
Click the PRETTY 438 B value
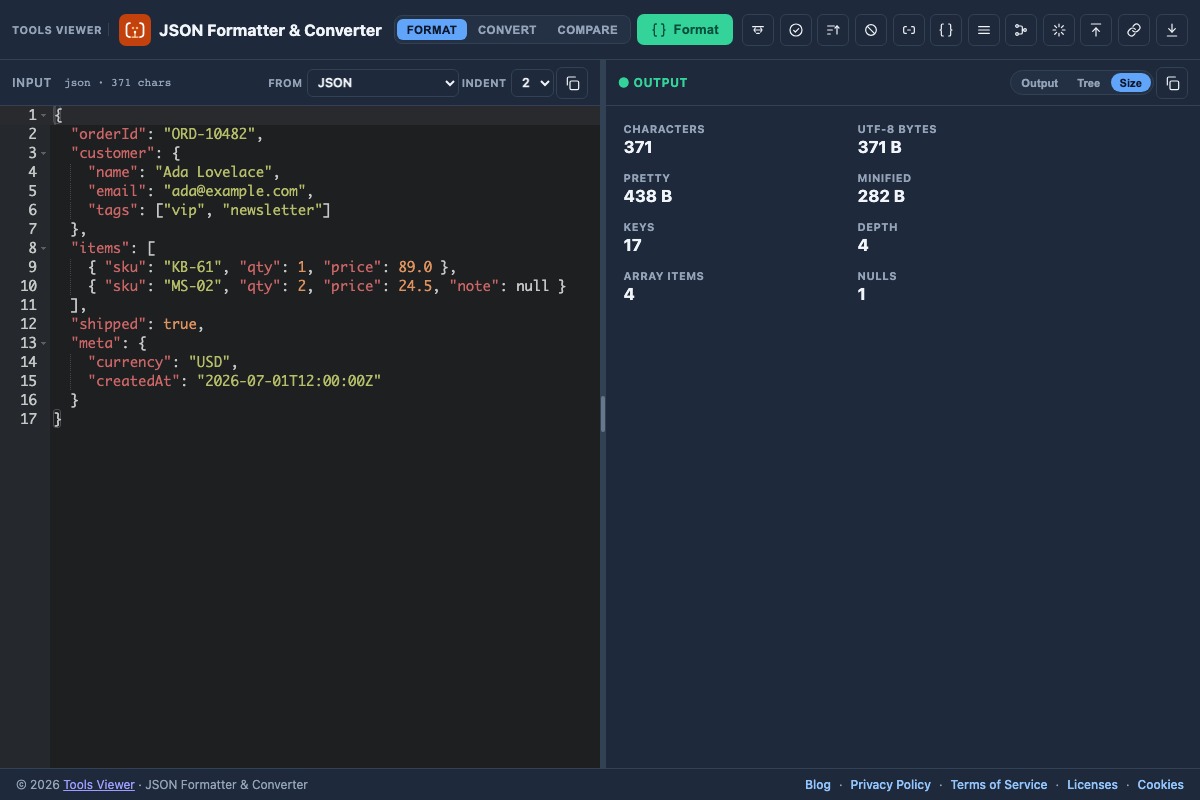[x=648, y=196]
